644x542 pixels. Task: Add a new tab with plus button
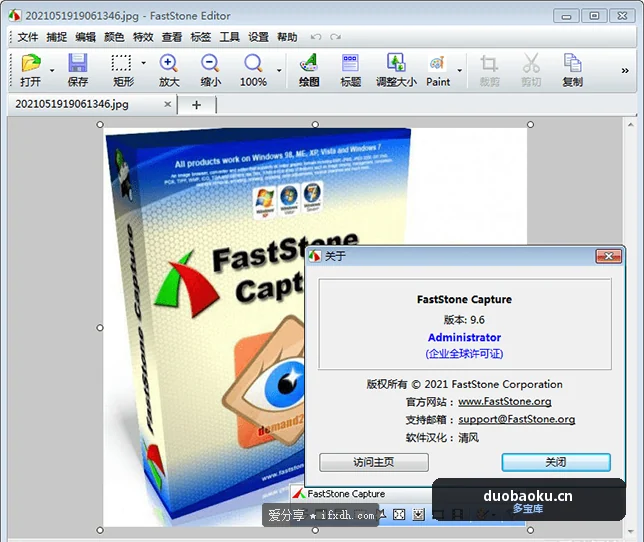point(196,105)
